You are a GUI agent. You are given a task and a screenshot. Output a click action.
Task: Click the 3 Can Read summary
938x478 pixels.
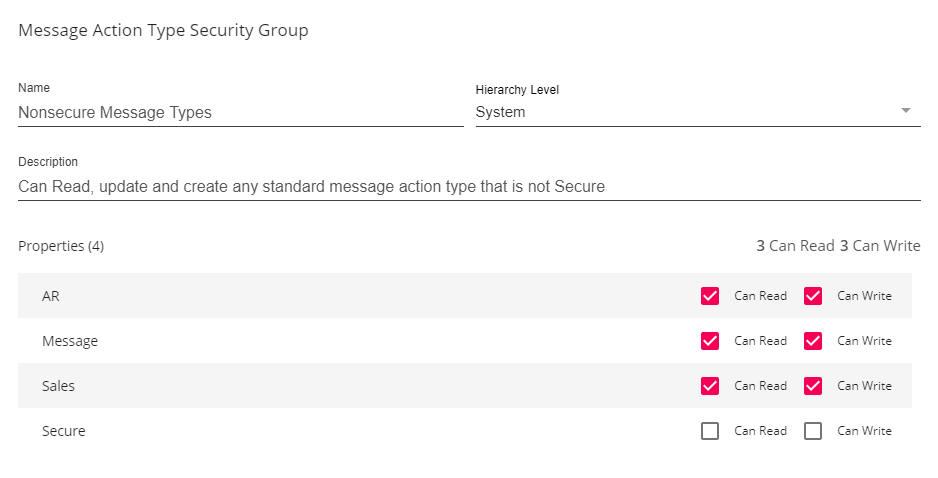[795, 246]
